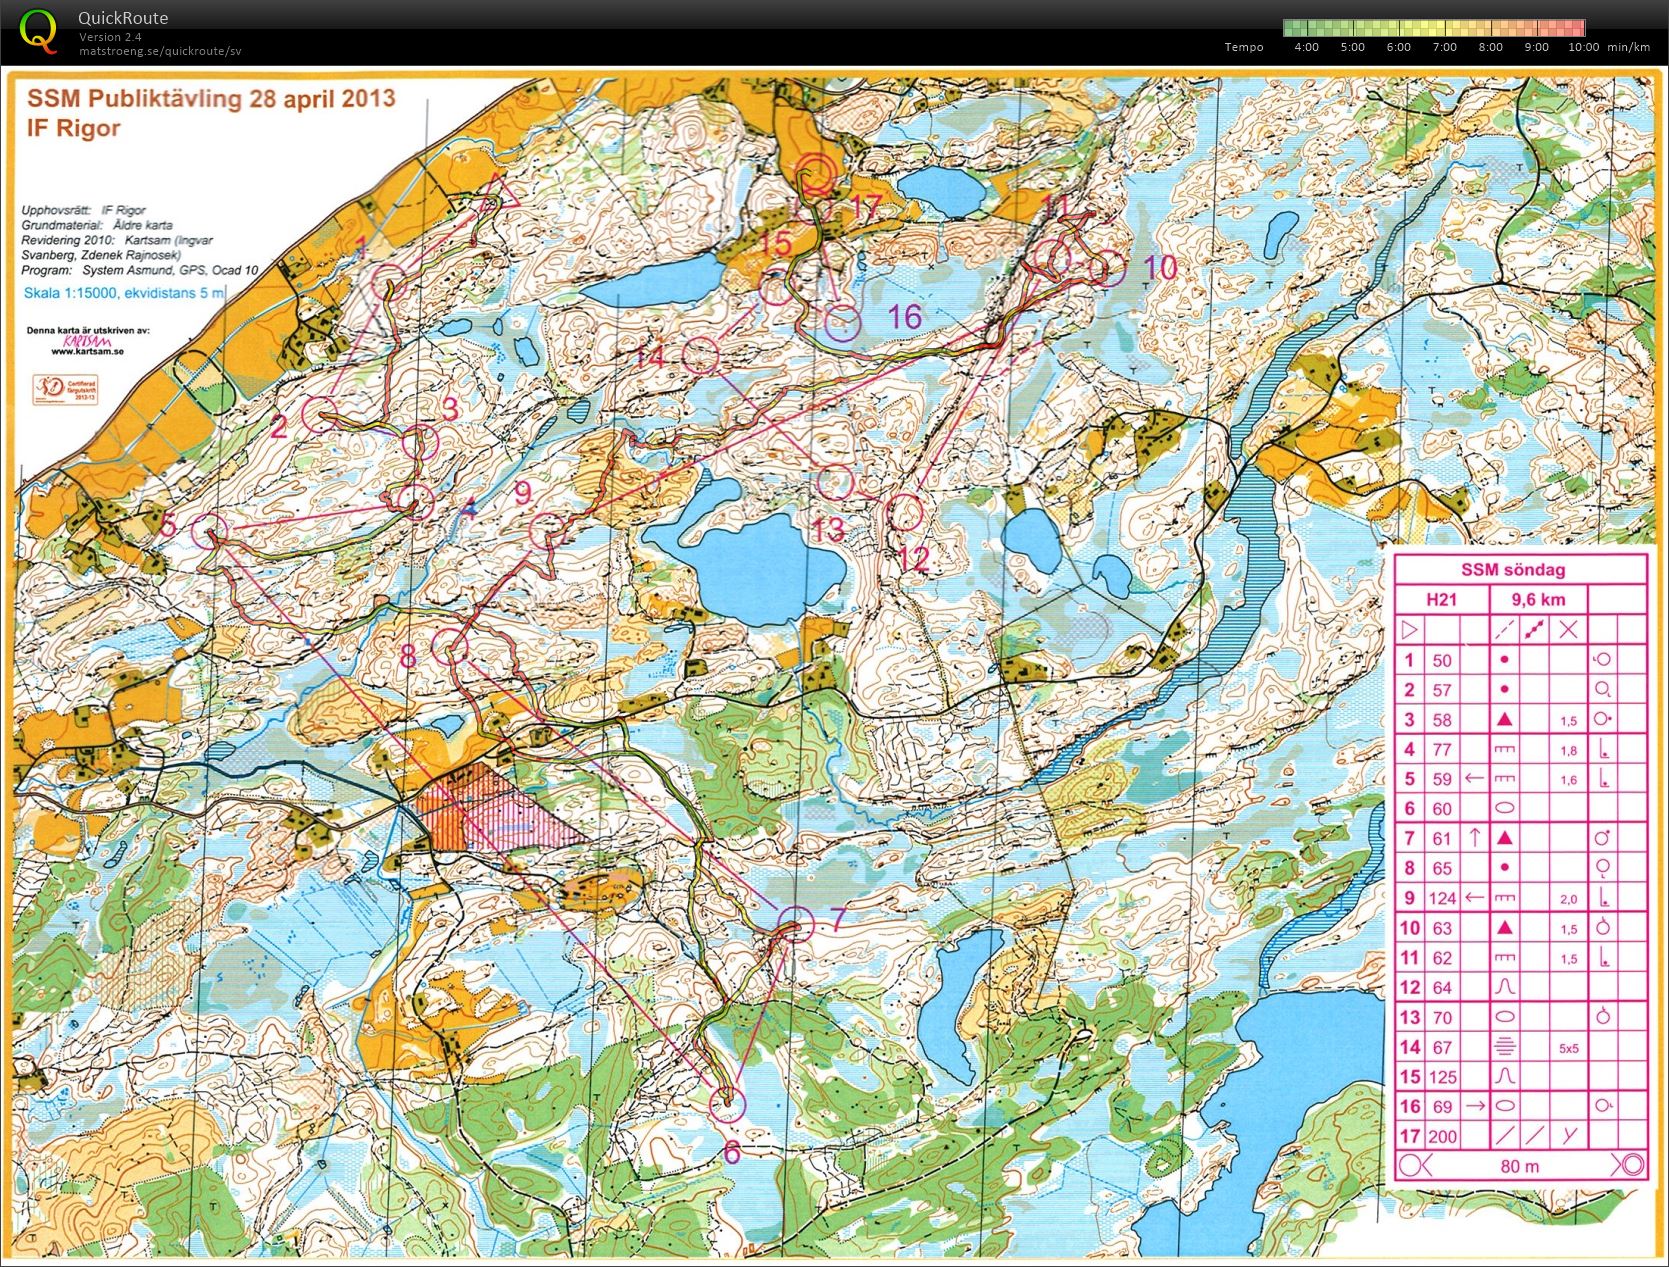Click the control code 77 cell
This screenshot has height=1267, width=1669.
1441,749
